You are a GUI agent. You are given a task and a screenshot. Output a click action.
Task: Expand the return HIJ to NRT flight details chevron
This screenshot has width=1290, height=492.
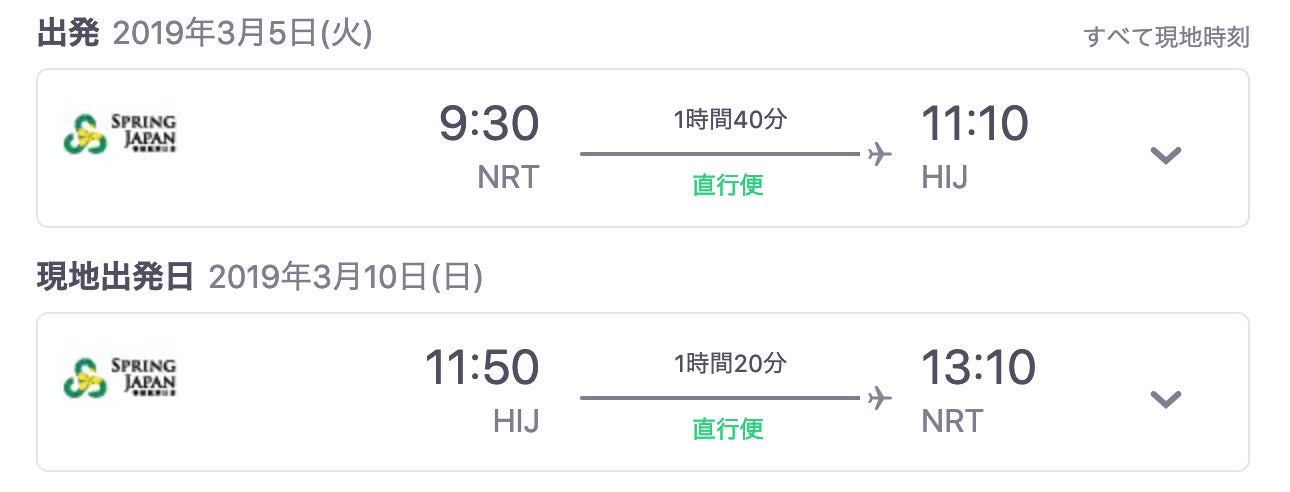[x=1166, y=399]
